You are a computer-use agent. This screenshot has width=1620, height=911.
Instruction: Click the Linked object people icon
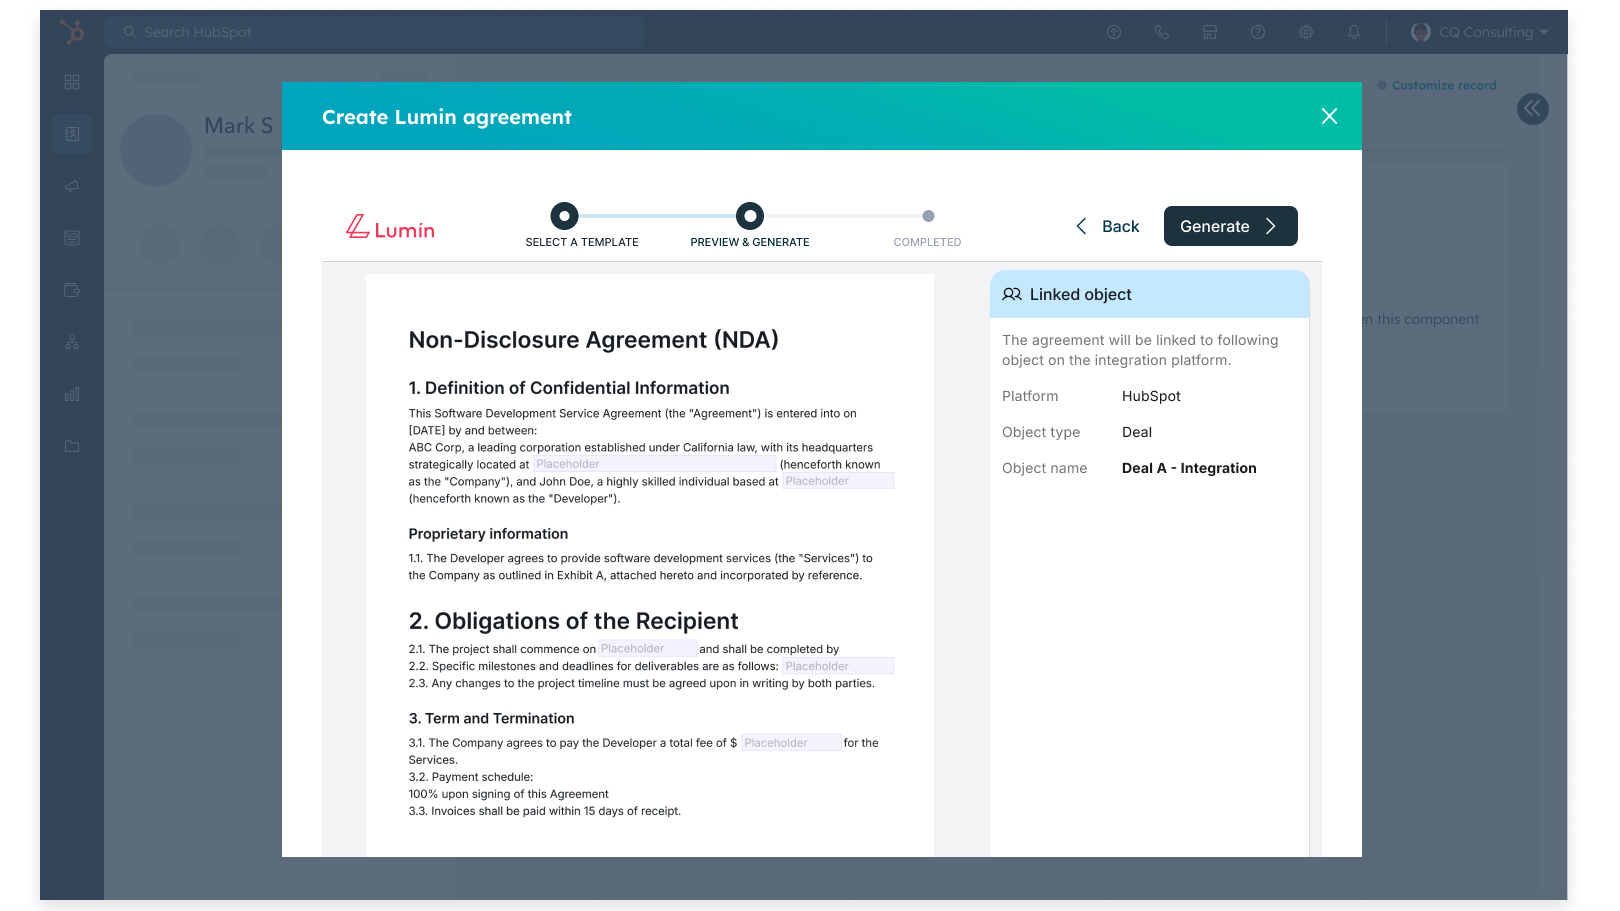(x=1012, y=294)
